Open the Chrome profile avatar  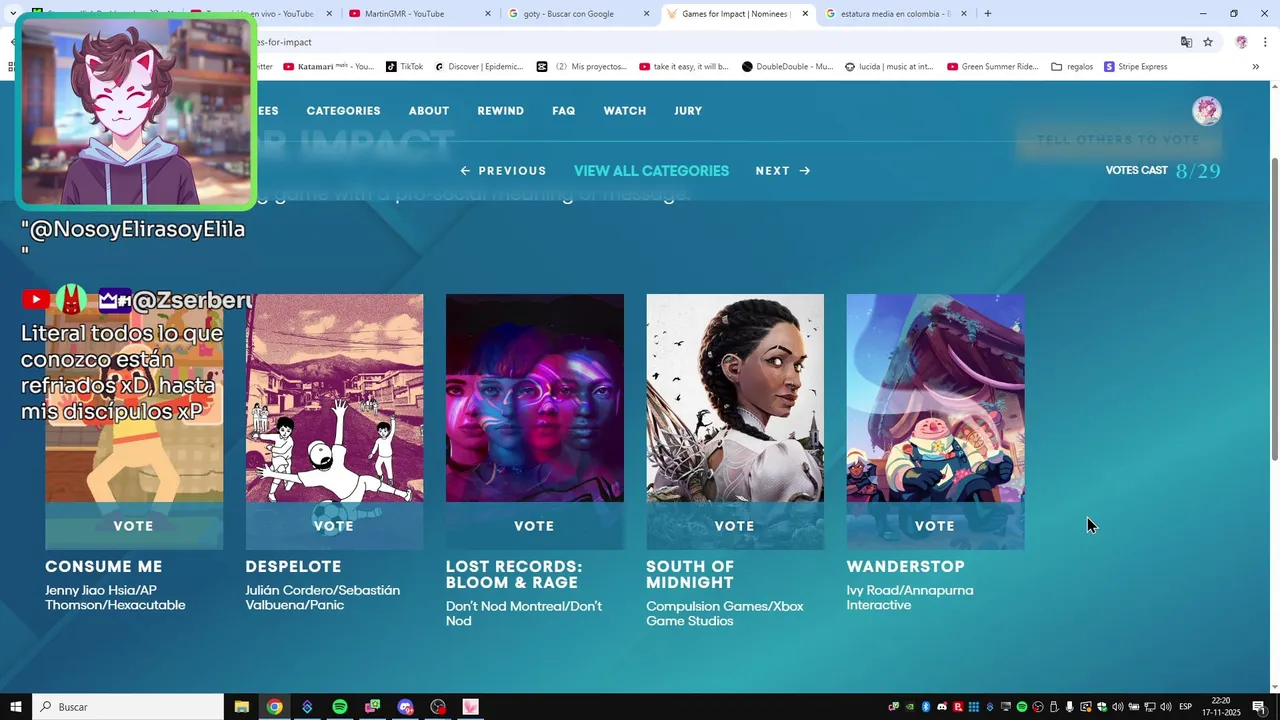[x=1241, y=42]
